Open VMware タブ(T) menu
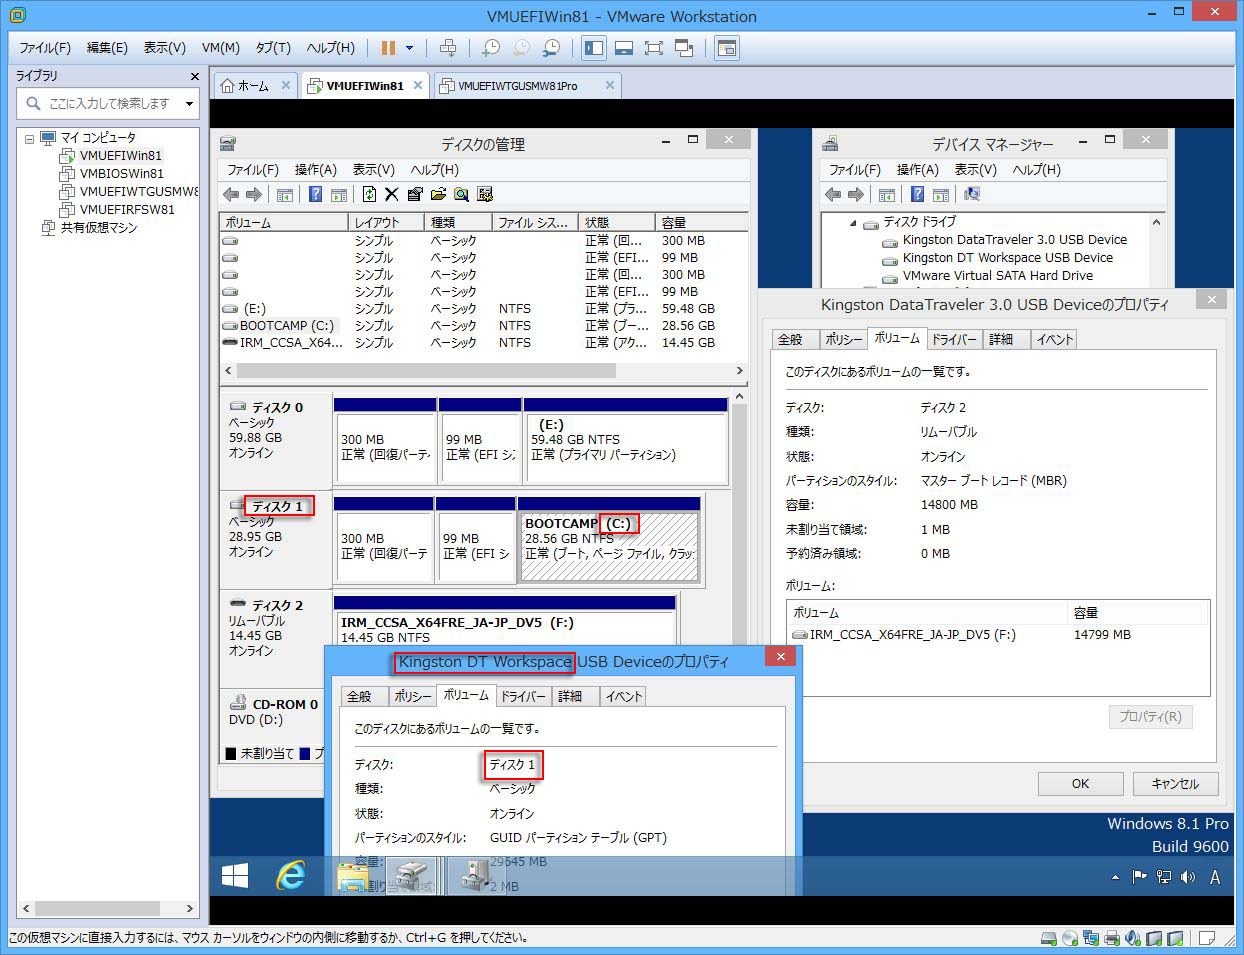Viewport: 1244px width, 955px height. click(x=273, y=48)
